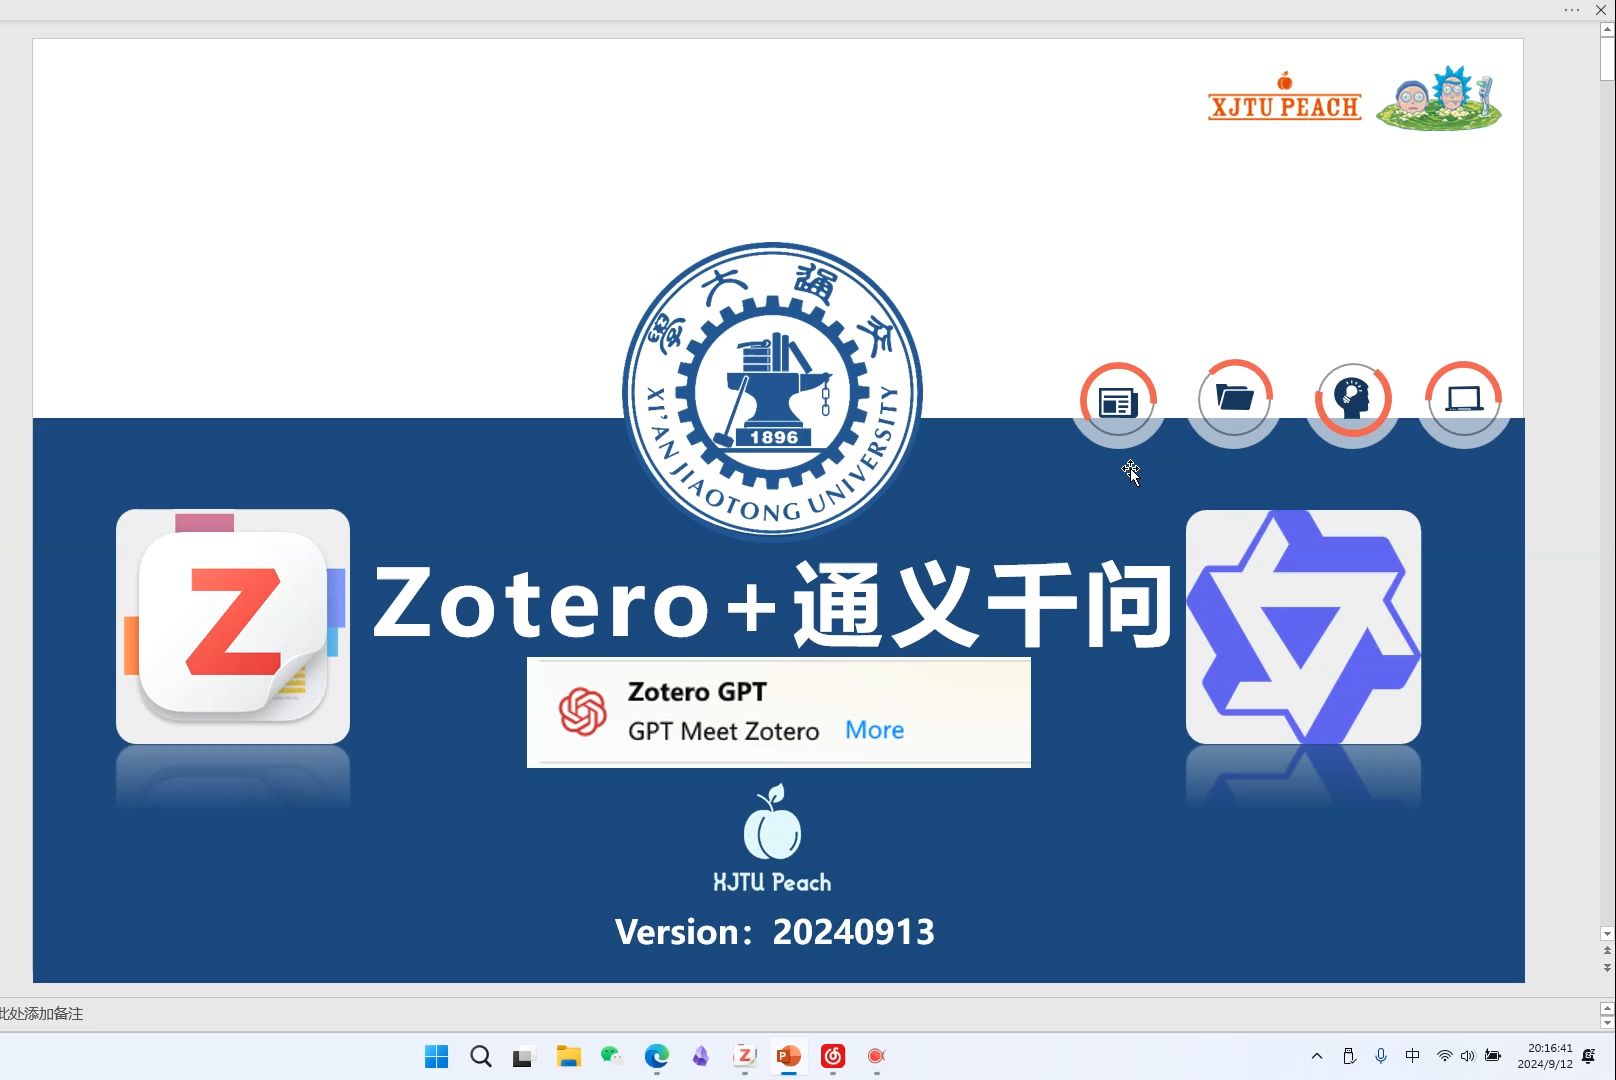Expand the hidden system tray icons chevron
Image resolution: width=1616 pixels, height=1080 pixels.
1317,1056
